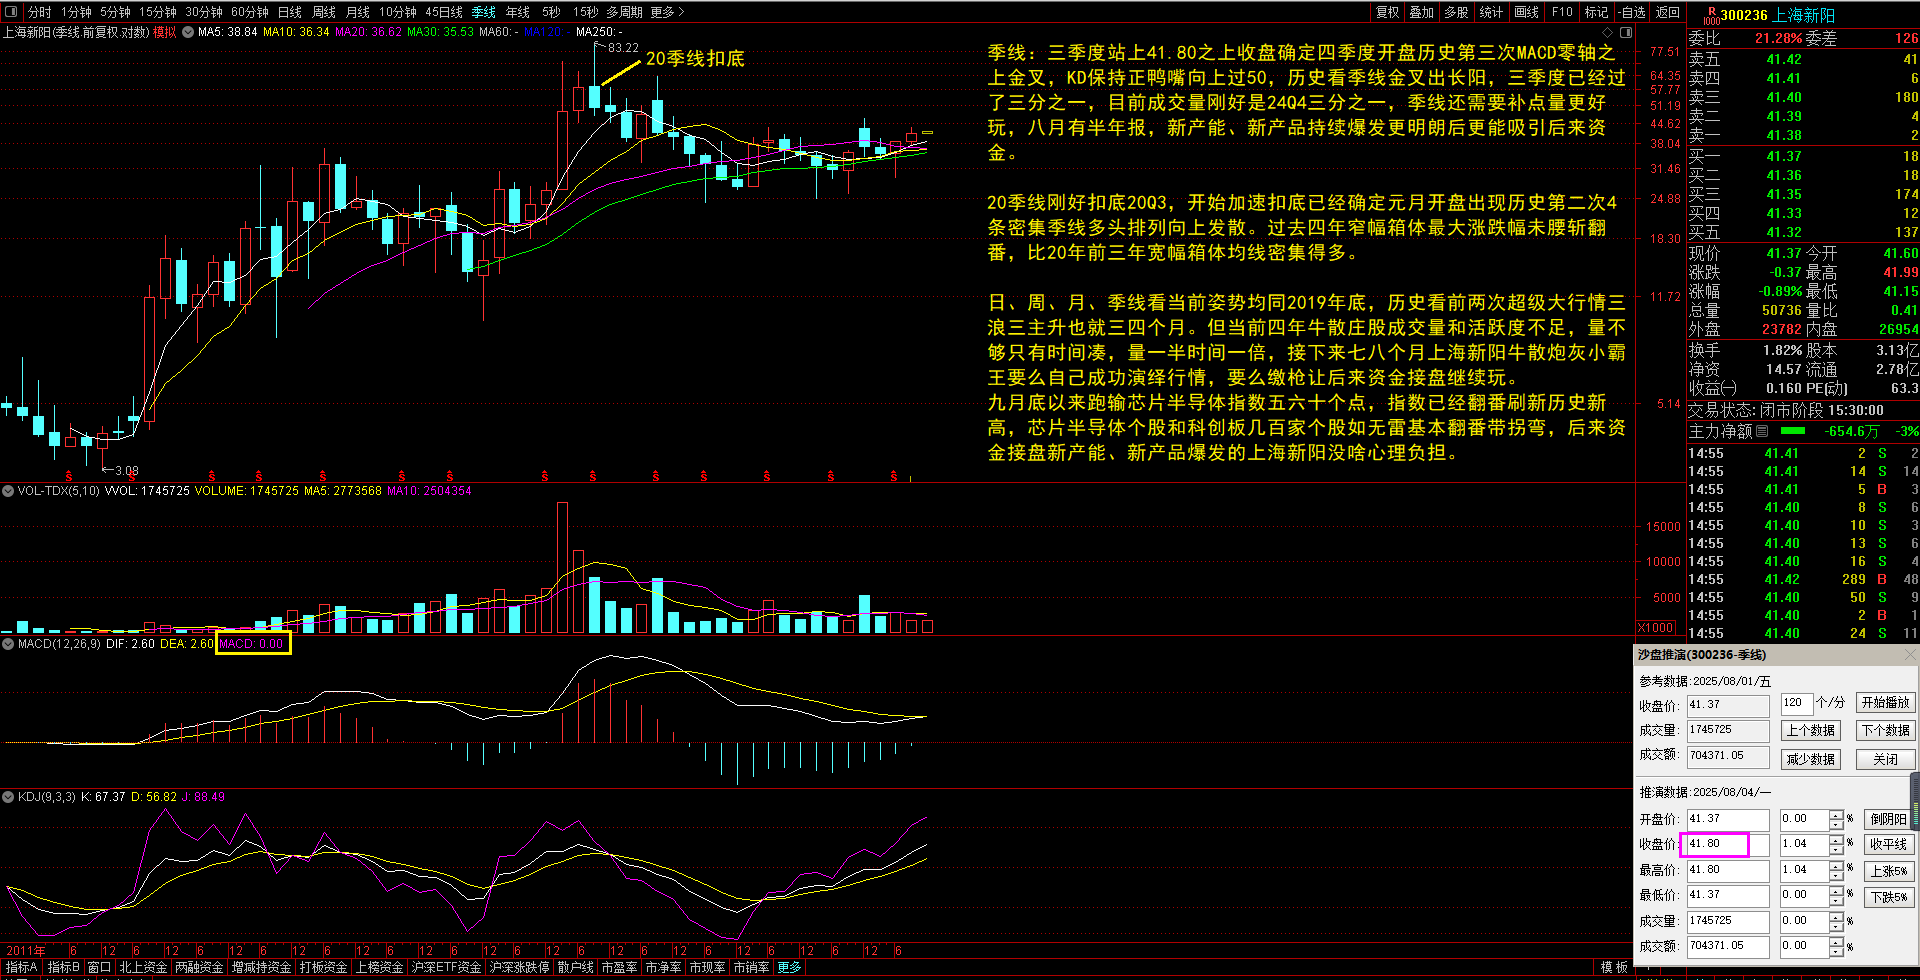1920x980 pixels.
Task: Open 增减持资金 indicator tab
Action: point(262,967)
